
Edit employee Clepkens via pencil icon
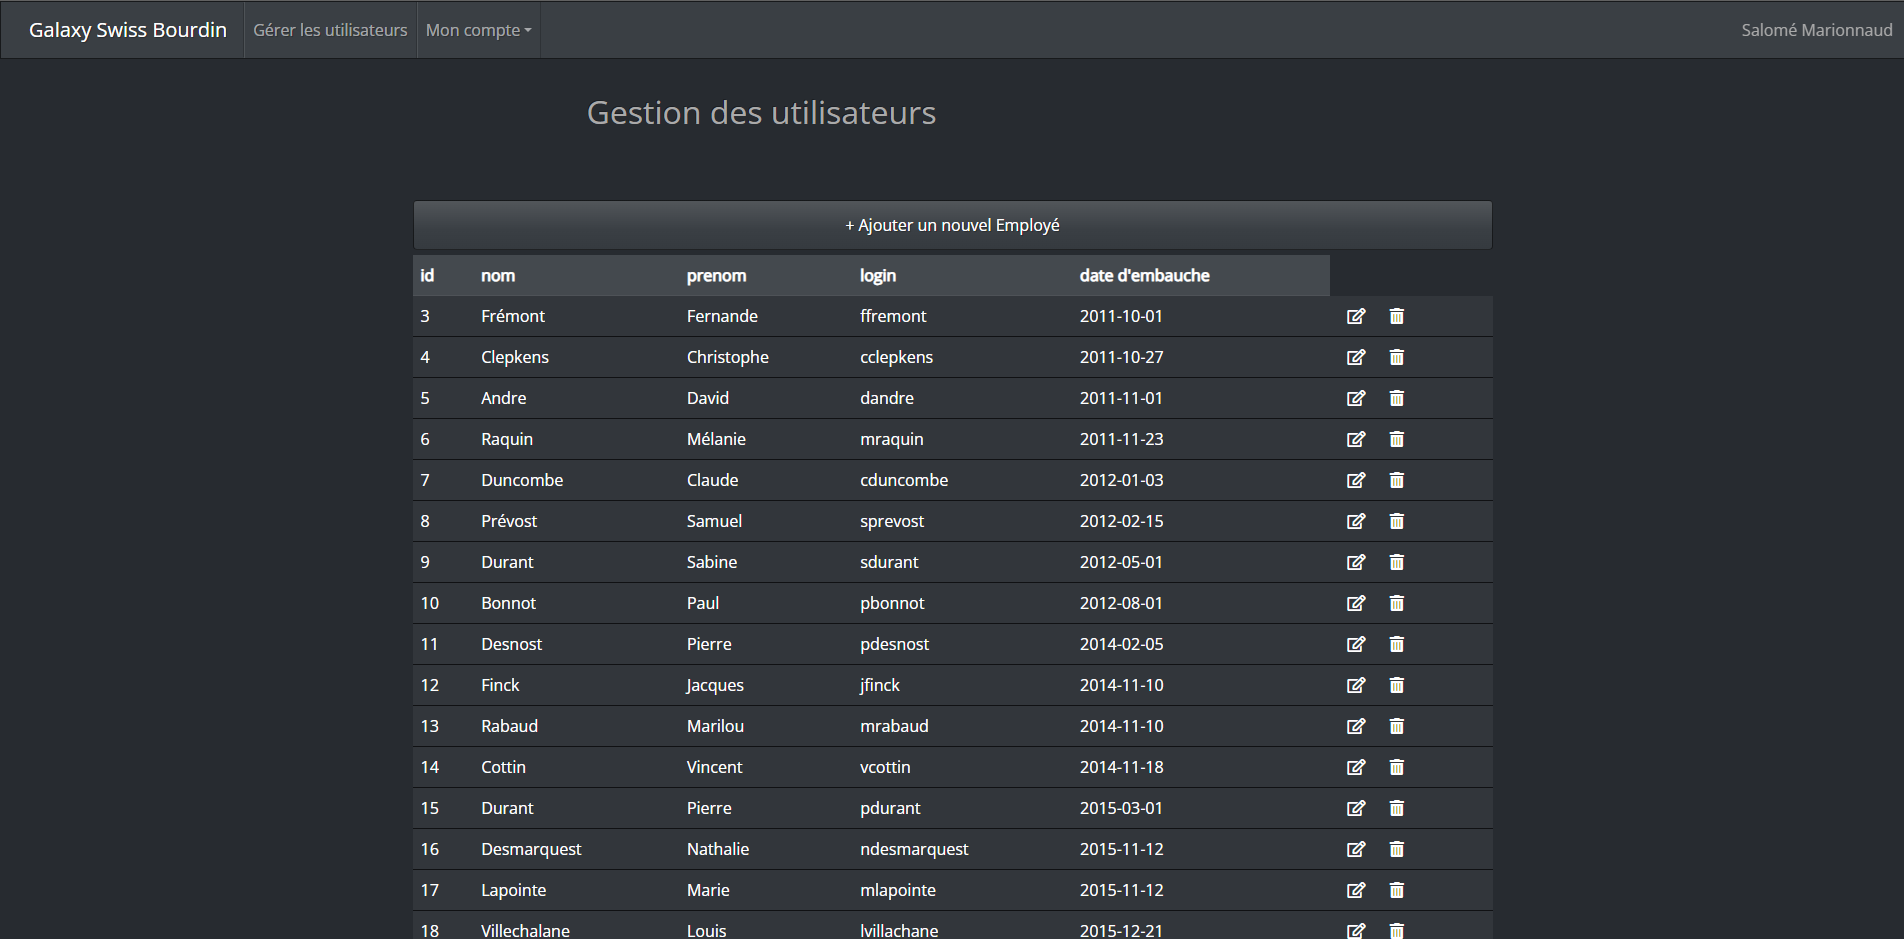(x=1355, y=357)
